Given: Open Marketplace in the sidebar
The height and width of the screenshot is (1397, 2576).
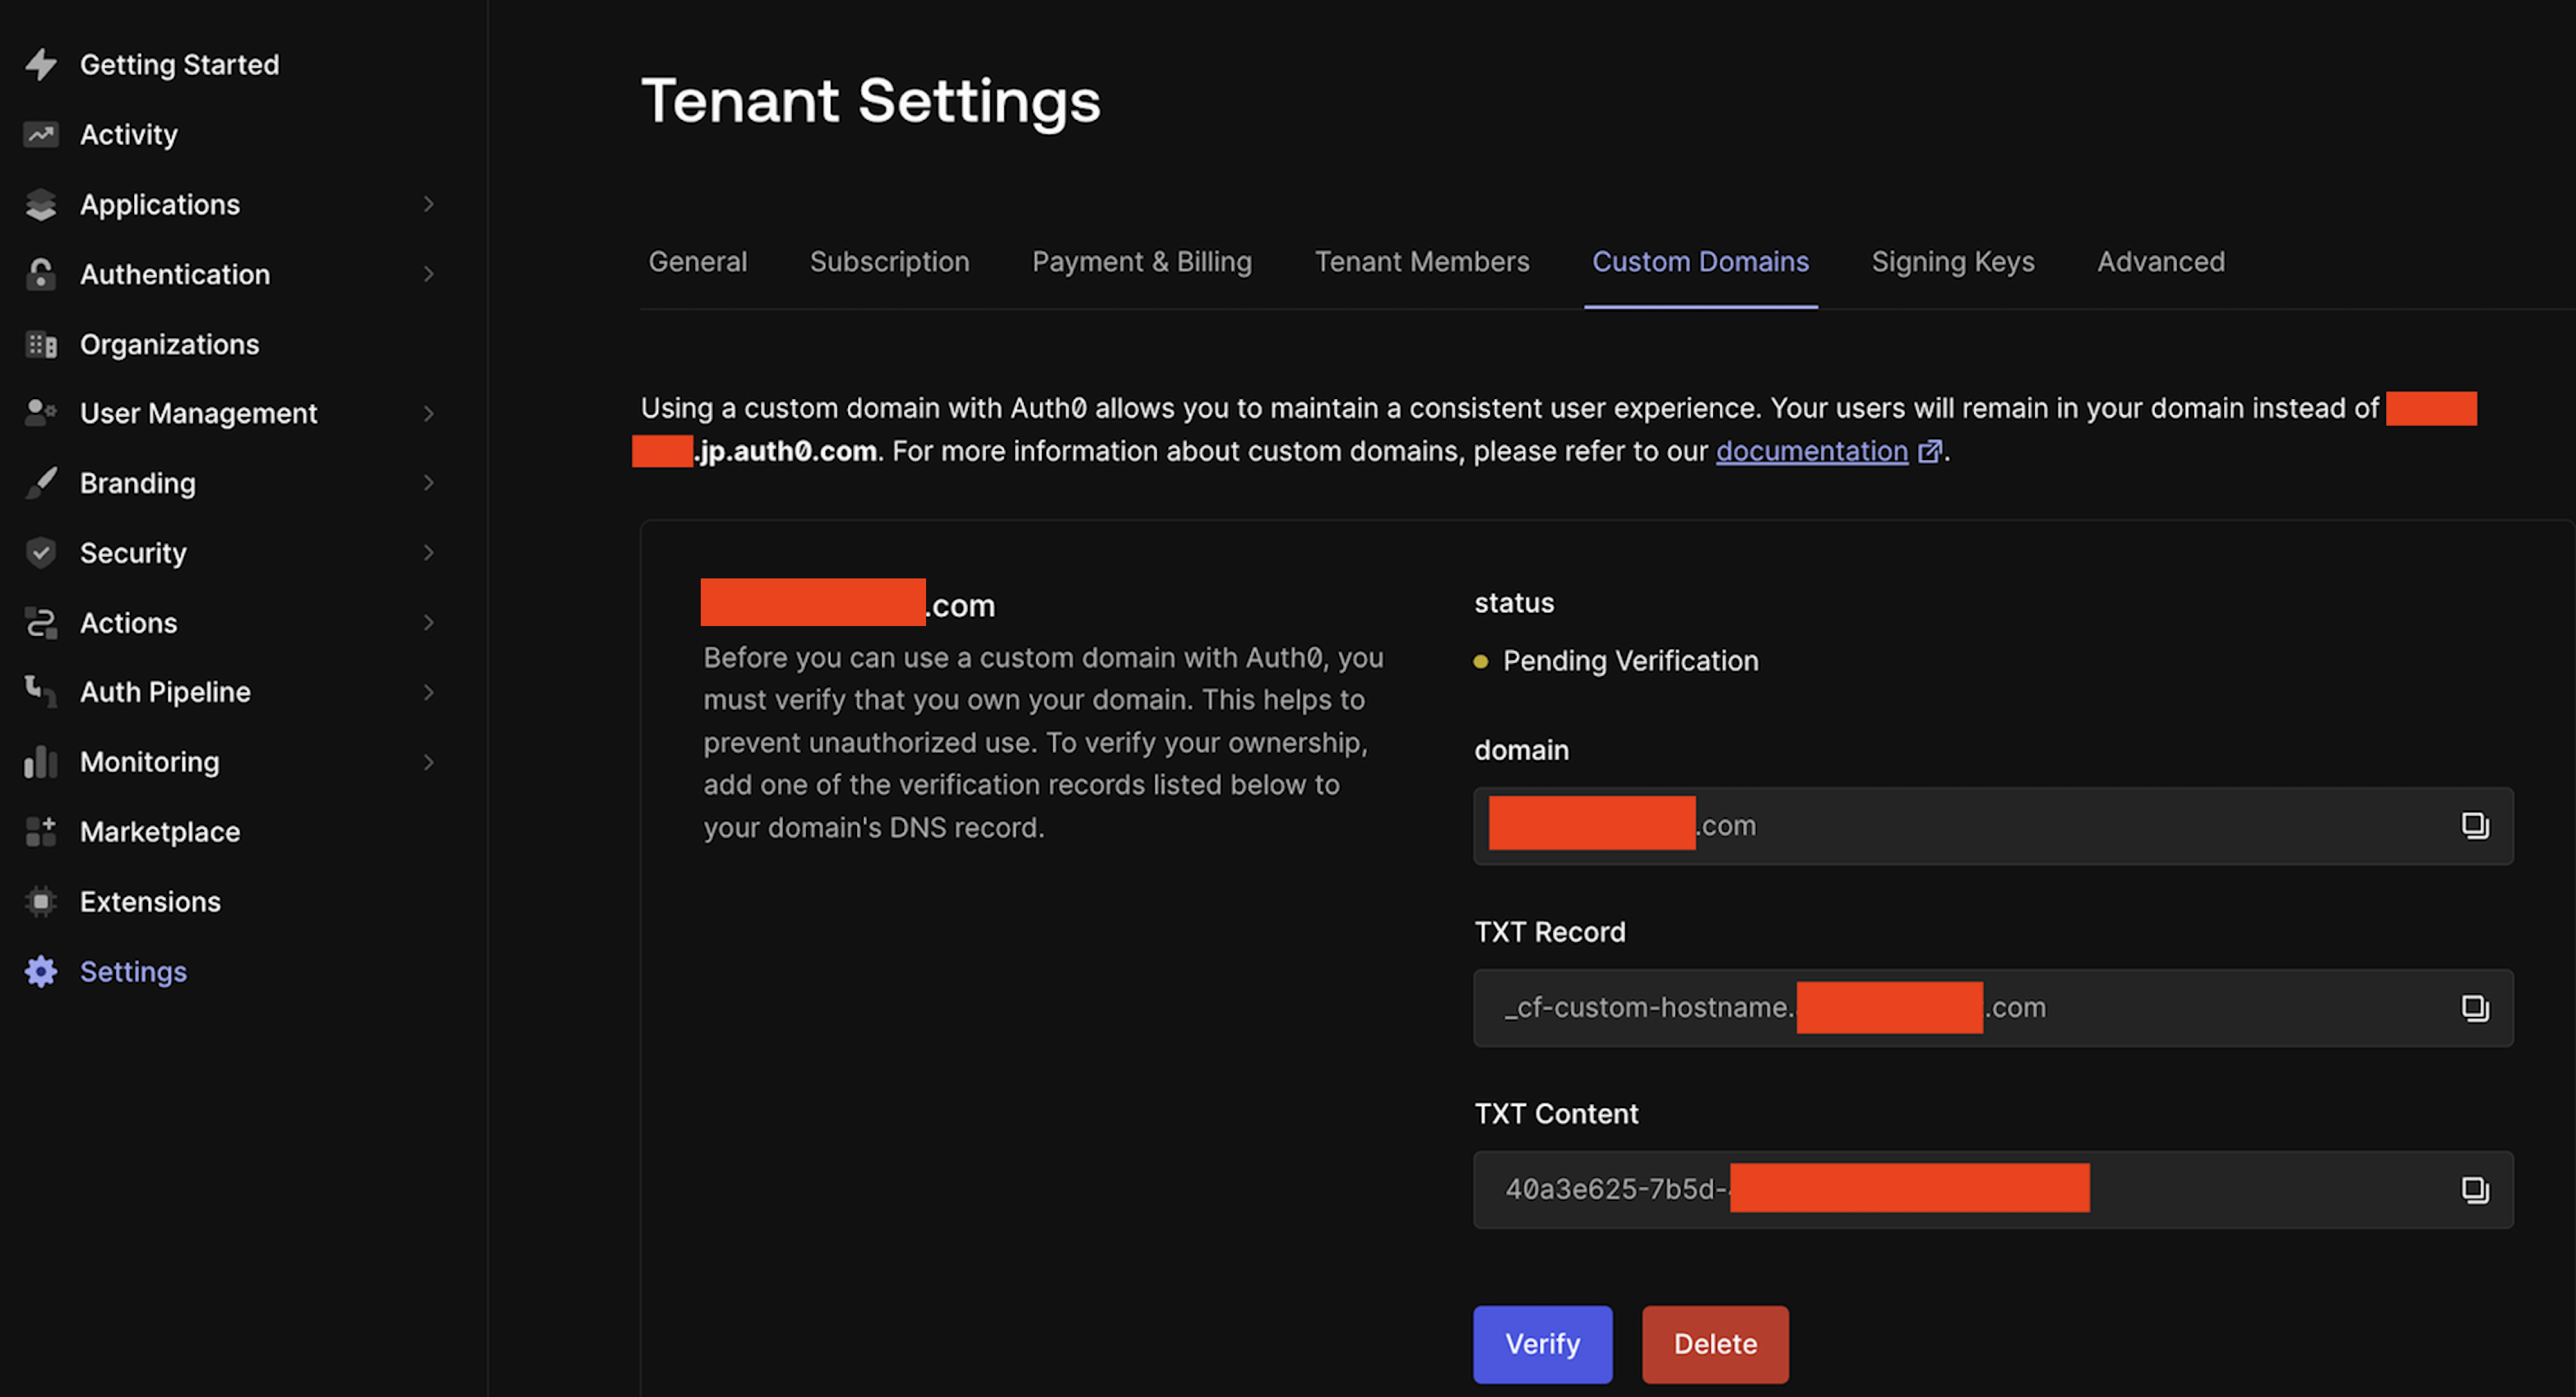Looking at the screenshot, I should coord(160,832).
